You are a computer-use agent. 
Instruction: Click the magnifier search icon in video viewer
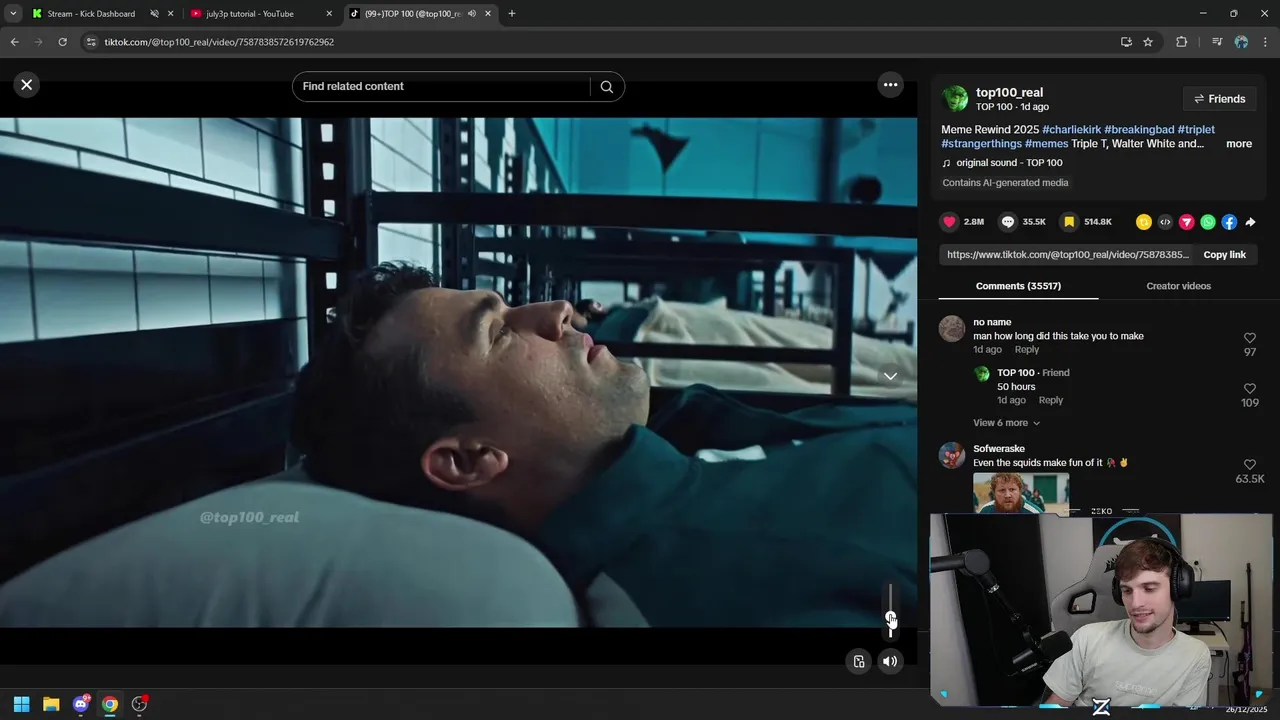pyautogui.click(x=607, y=86)
